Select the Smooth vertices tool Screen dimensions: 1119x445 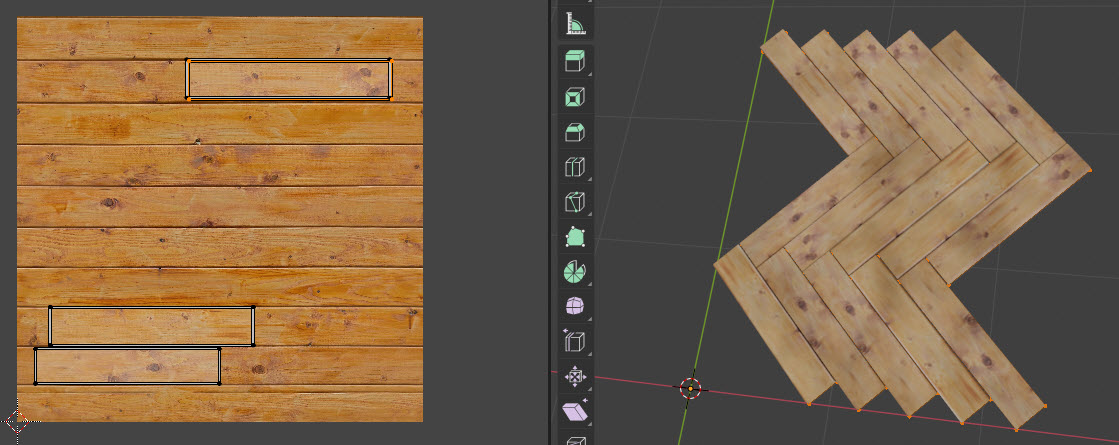(x=575, y=306)
